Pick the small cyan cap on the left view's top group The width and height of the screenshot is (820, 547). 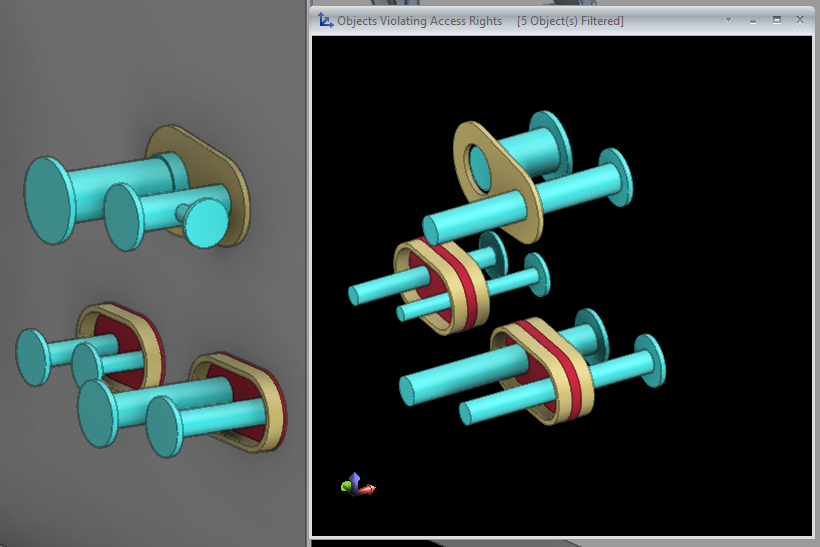coord(208,222)
